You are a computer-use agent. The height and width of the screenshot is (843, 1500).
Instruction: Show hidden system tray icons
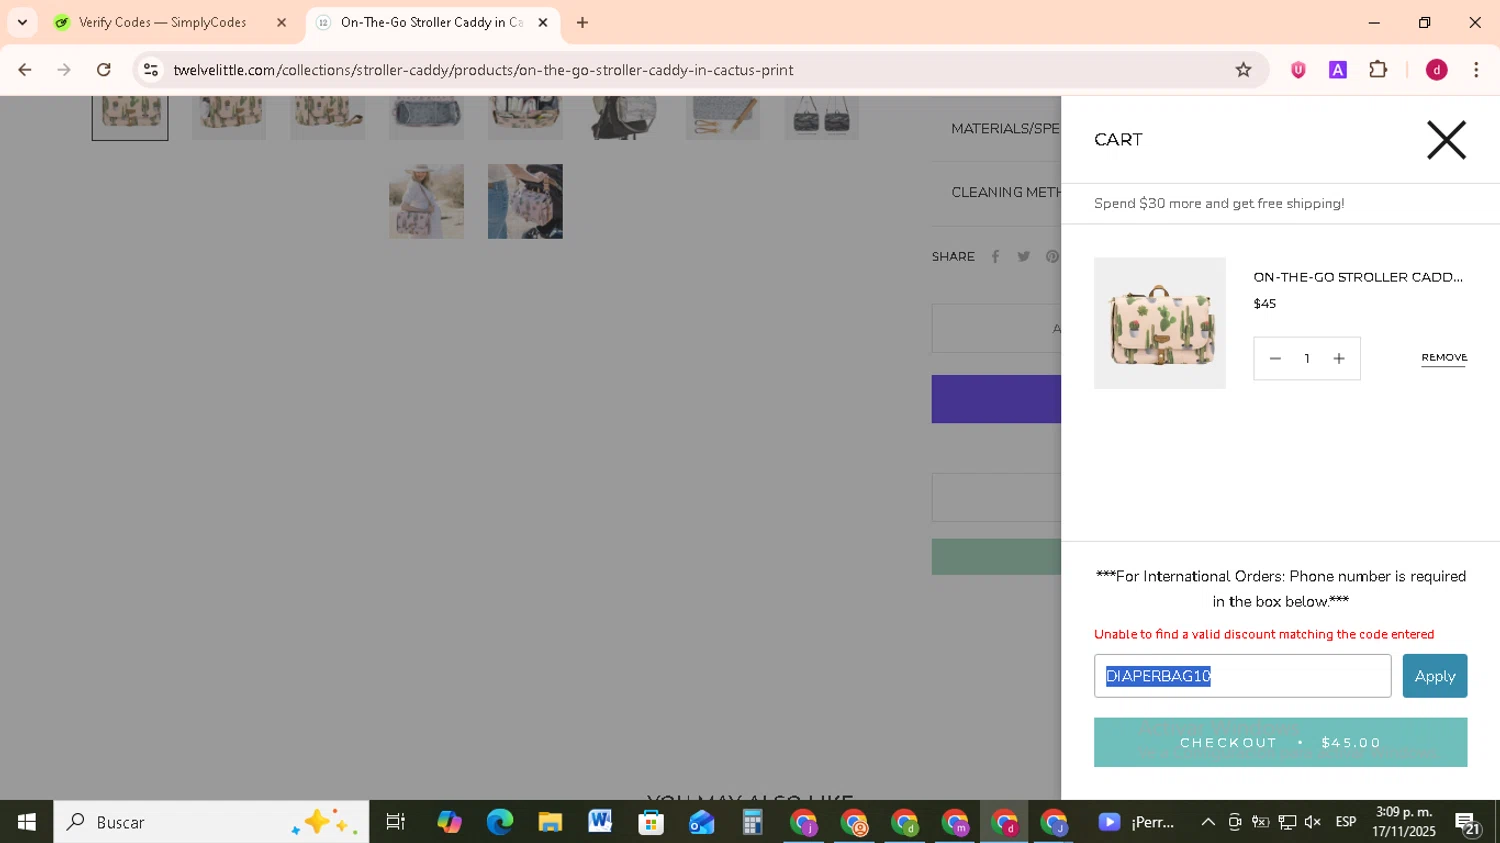coord(1208,822)
